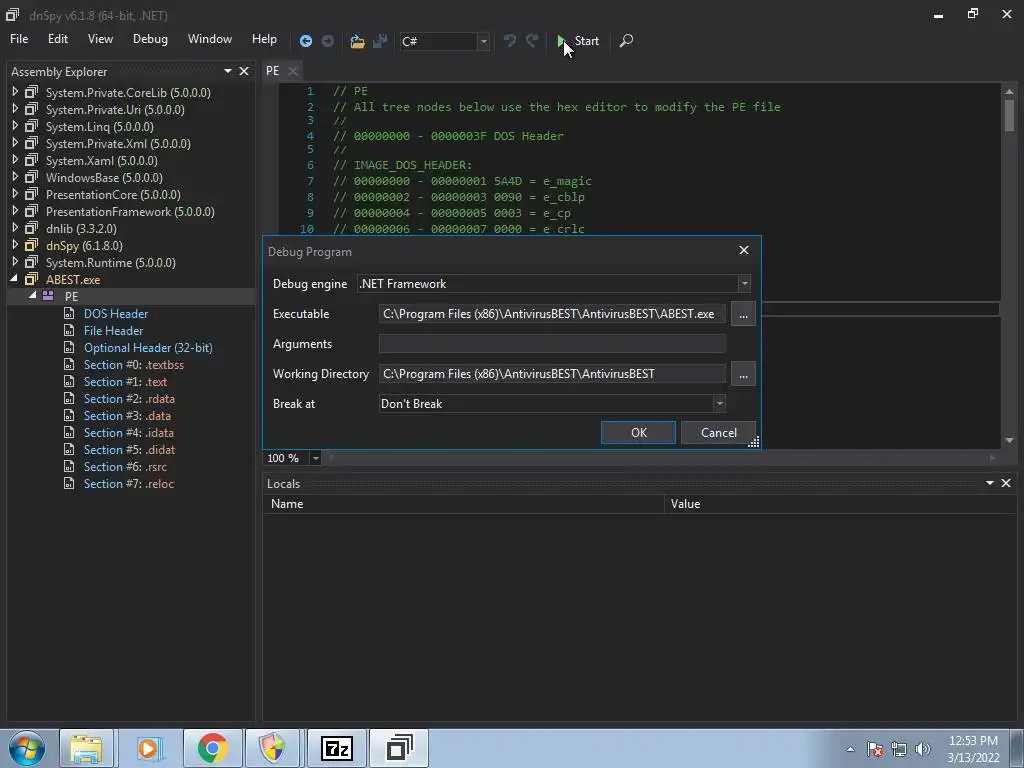Viewport: 1024px width, 768px height.
Task: Select Section #1: .text node
Action: (125, 381)
